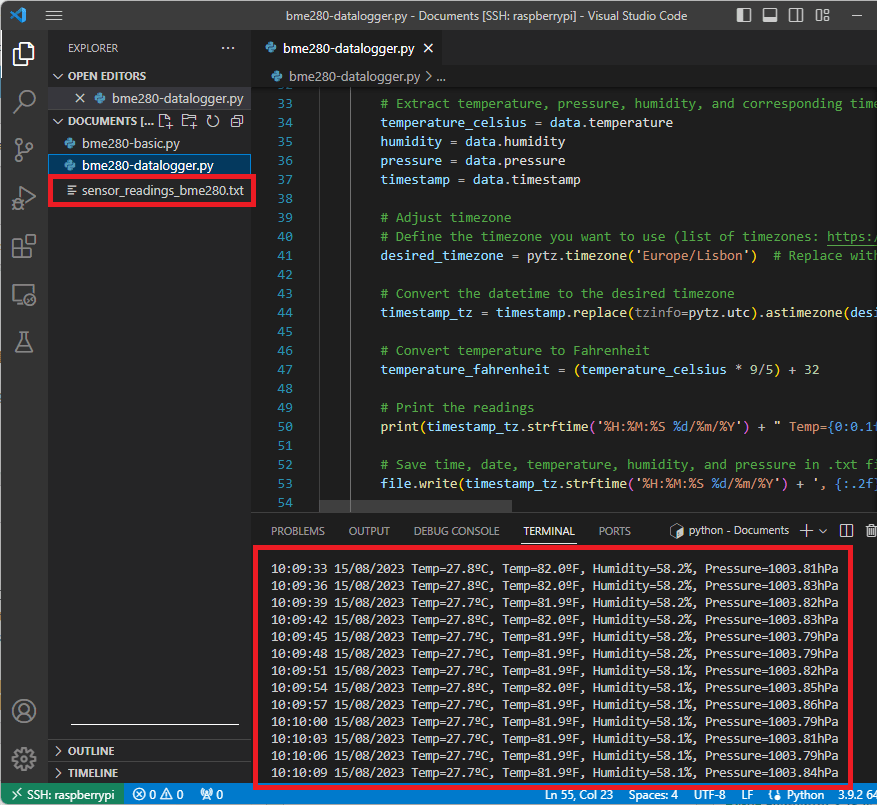Screen dimensions: 877x805
Task: Click the Refresh Explorer icon
Action: [x=214, y=120]
